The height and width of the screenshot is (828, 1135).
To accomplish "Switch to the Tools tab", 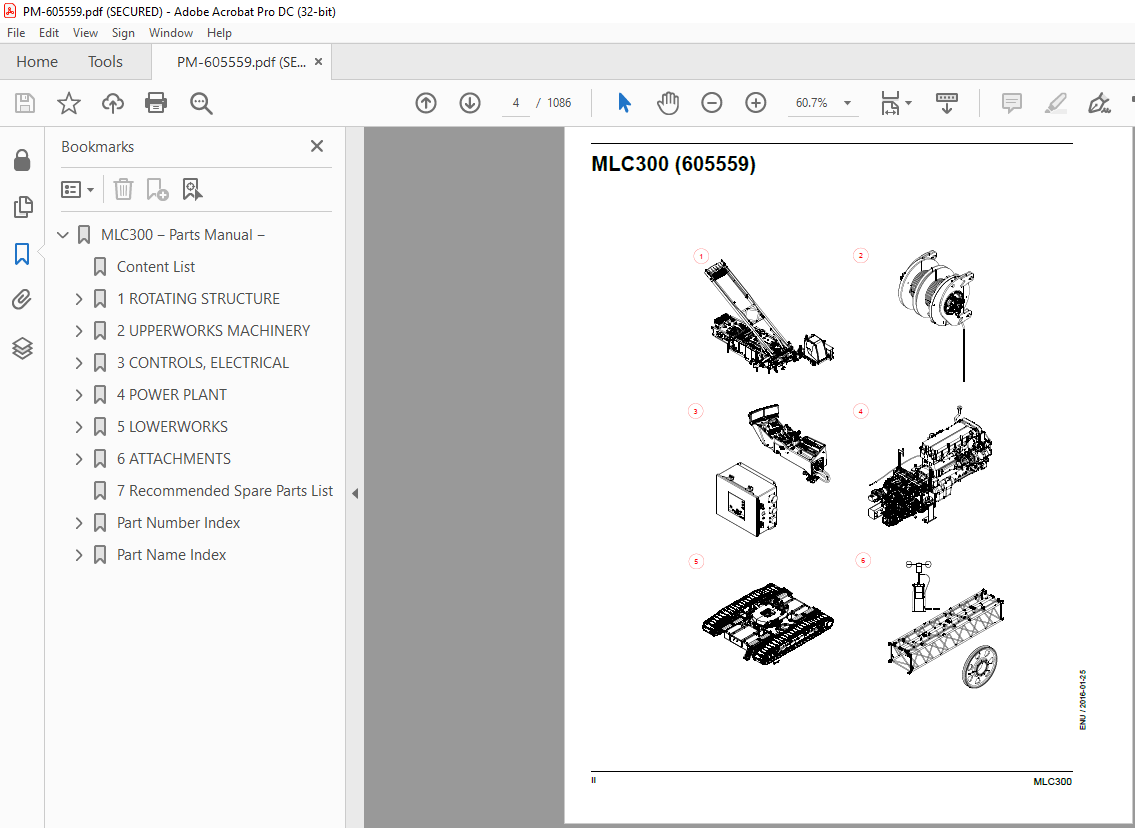I will coord(106,62).
